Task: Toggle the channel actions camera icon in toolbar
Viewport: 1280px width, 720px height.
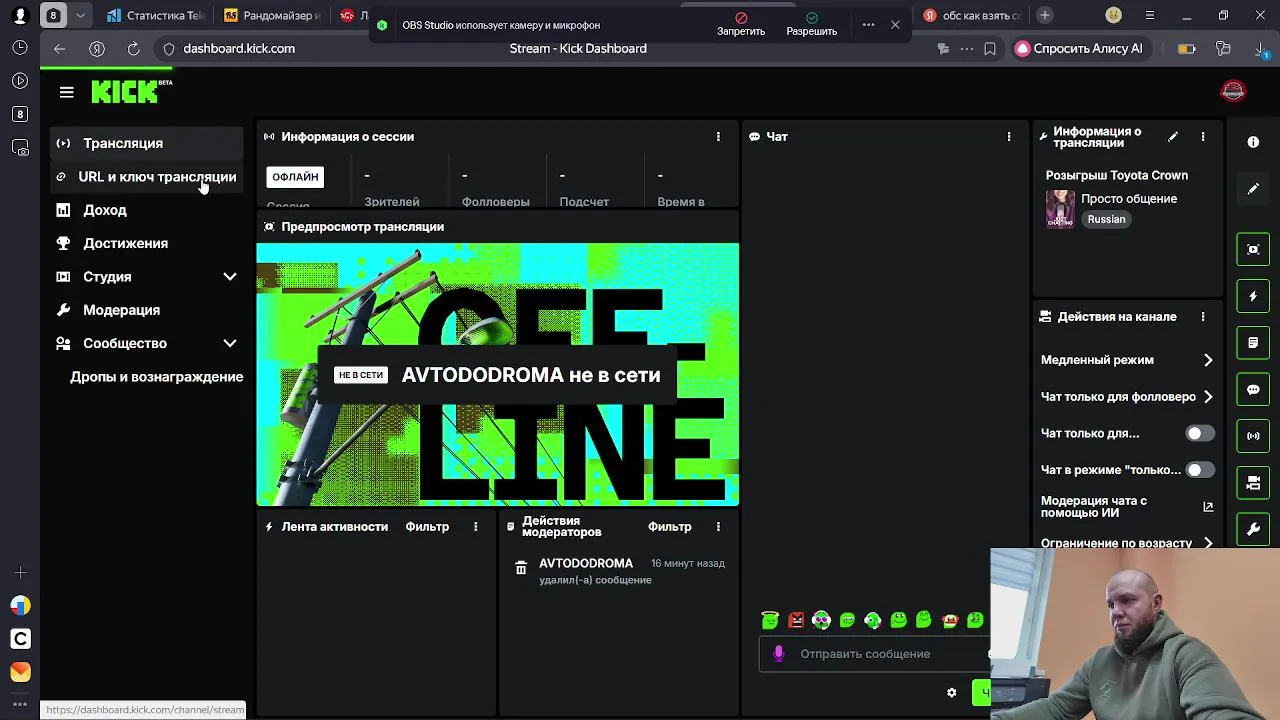Action: pyautogui.click(x=1253, y=483)
